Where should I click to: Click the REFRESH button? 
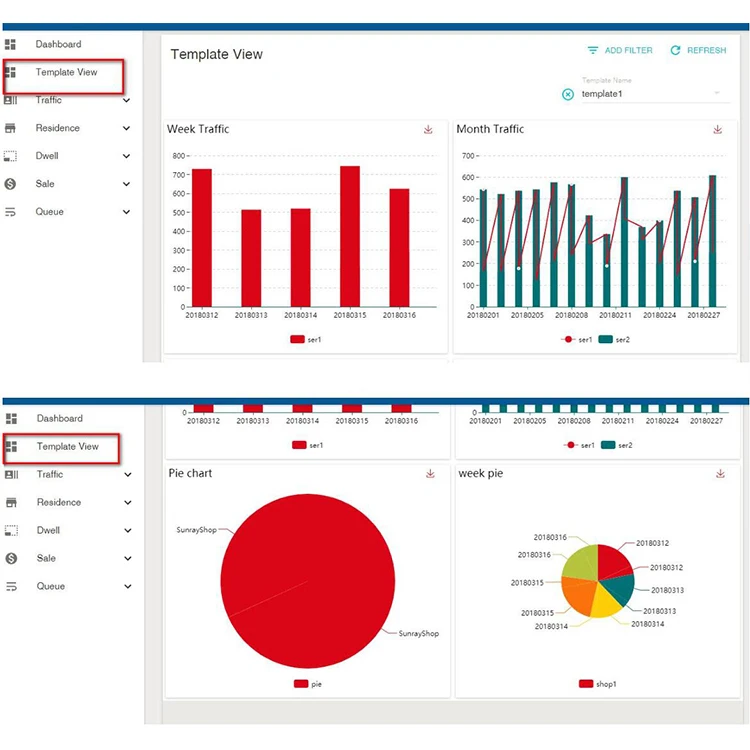point(698,50)
